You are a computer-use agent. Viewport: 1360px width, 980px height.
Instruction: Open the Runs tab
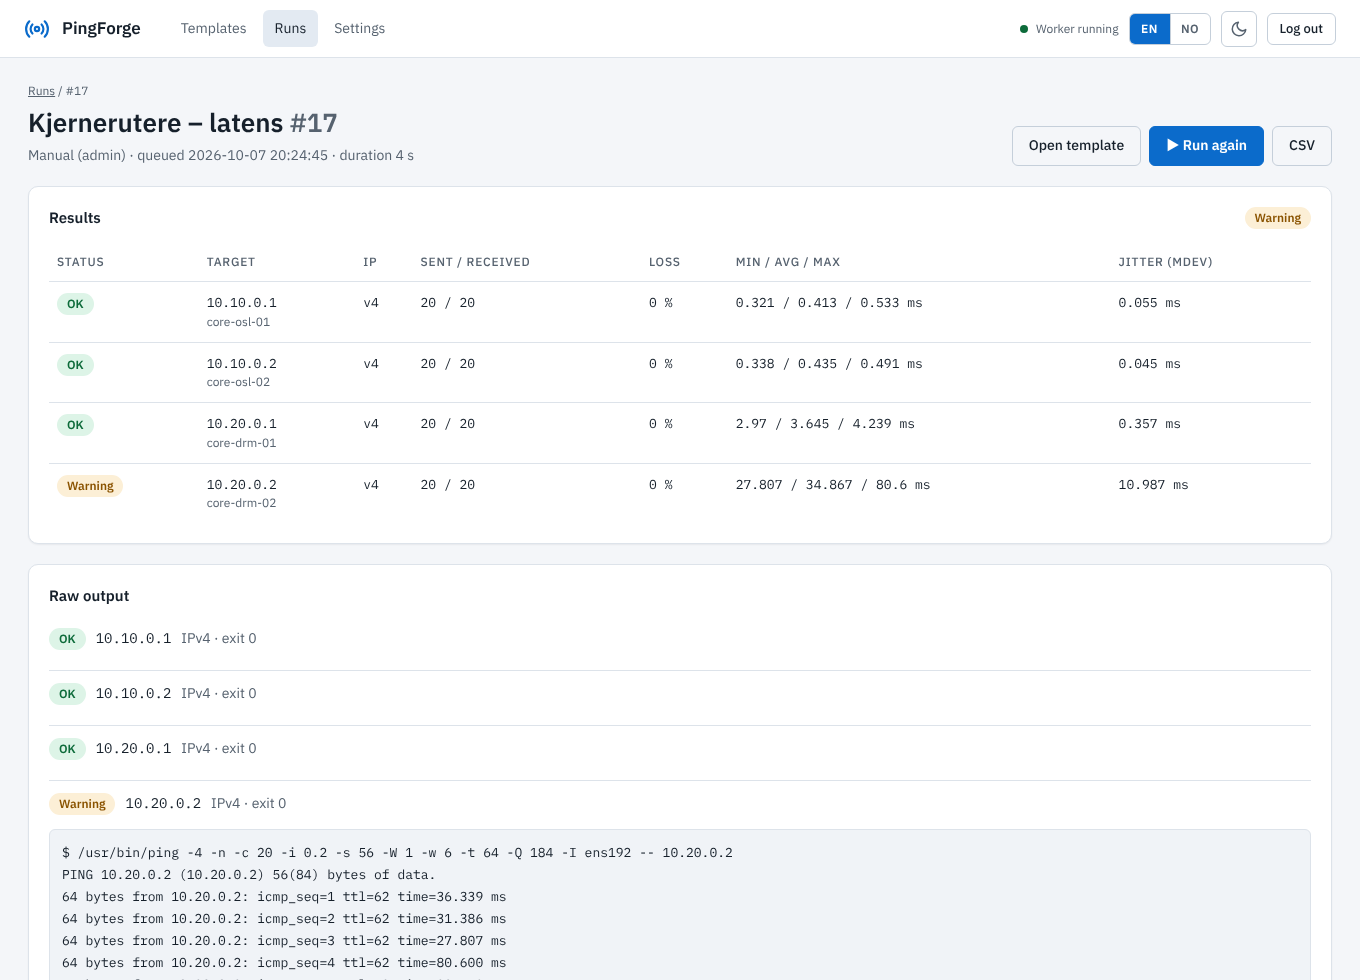click(x=290, y=29)
